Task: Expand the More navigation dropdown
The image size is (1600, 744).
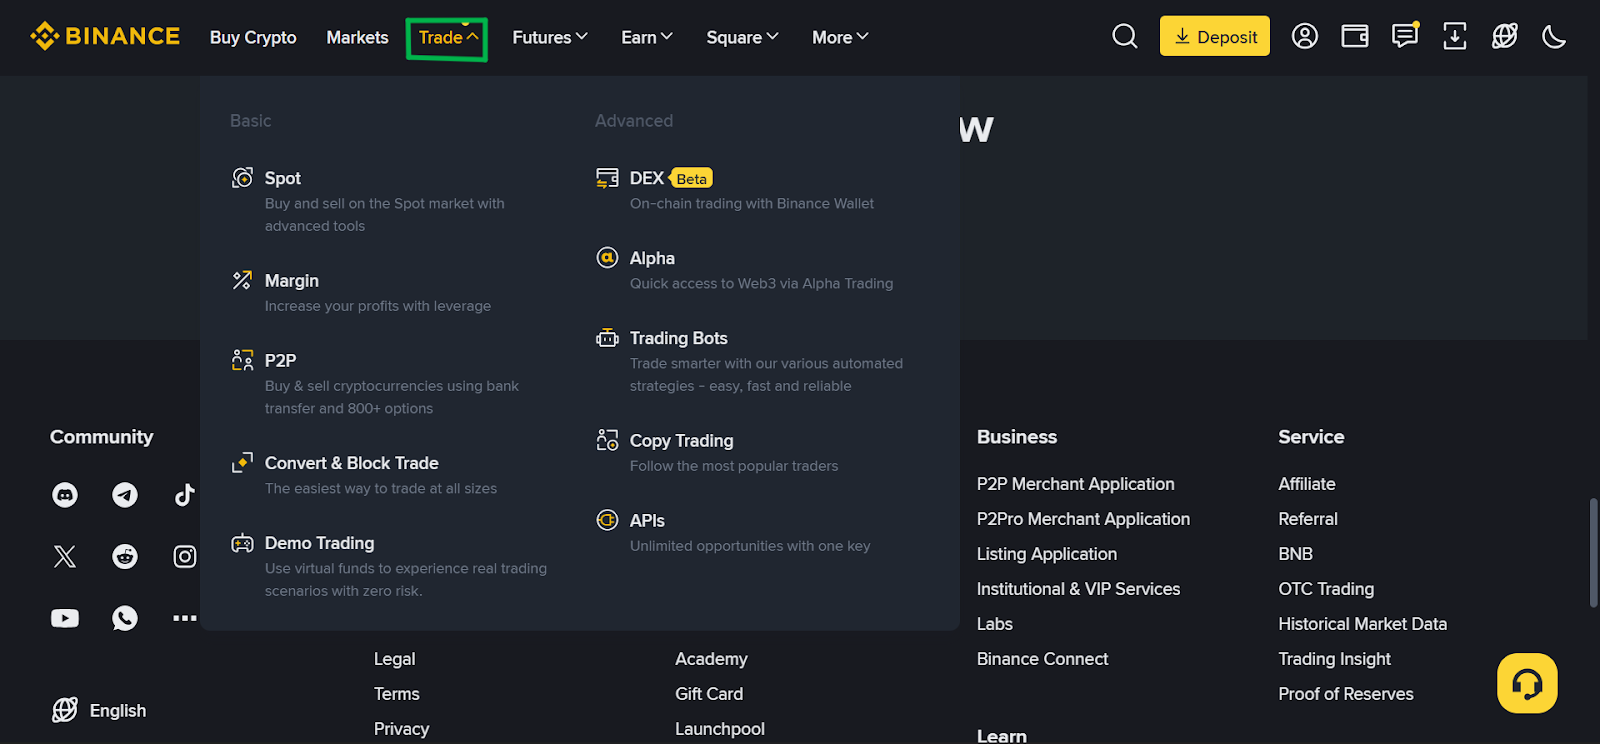Action: [839, 36]
